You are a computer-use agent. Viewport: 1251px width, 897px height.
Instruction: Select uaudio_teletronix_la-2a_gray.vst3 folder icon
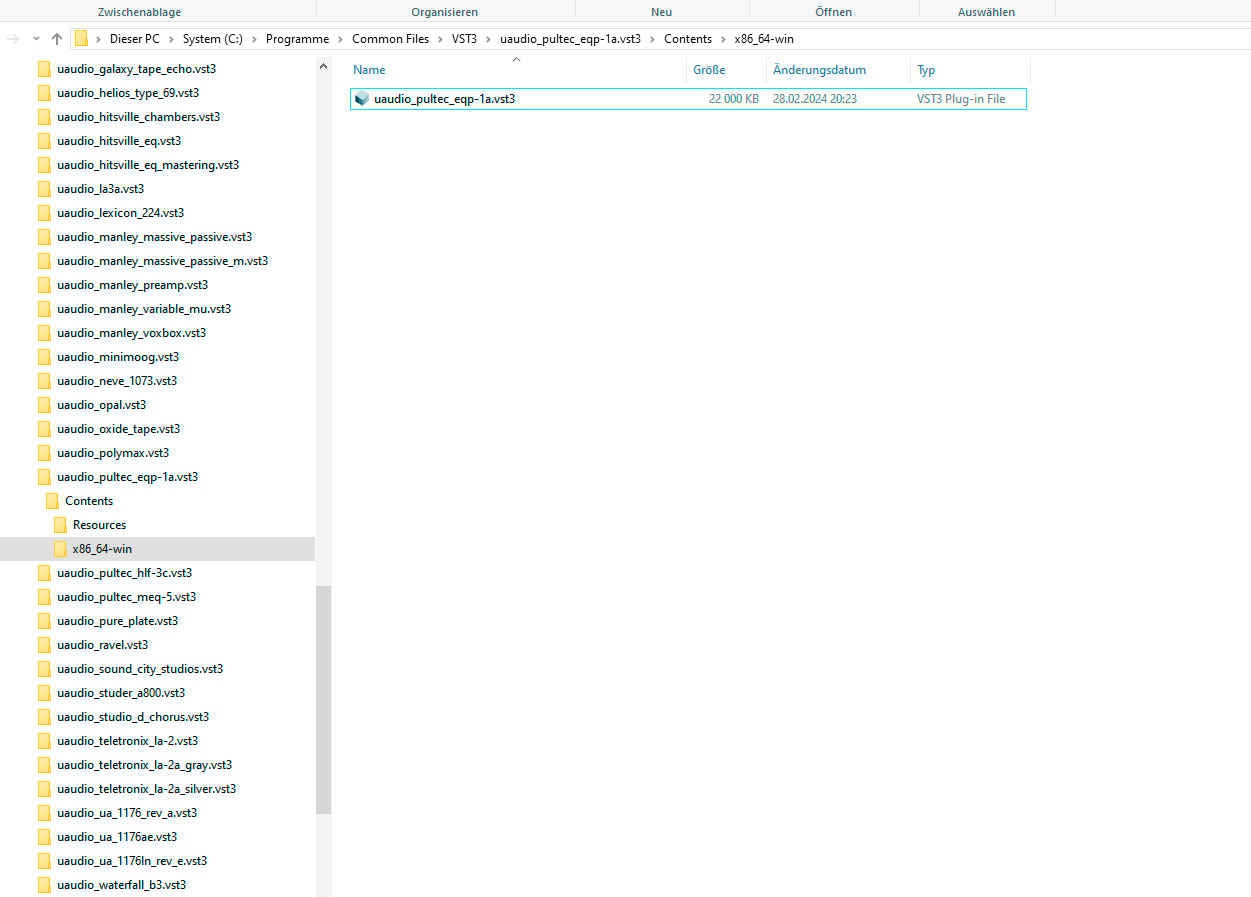tap(44, 765)
